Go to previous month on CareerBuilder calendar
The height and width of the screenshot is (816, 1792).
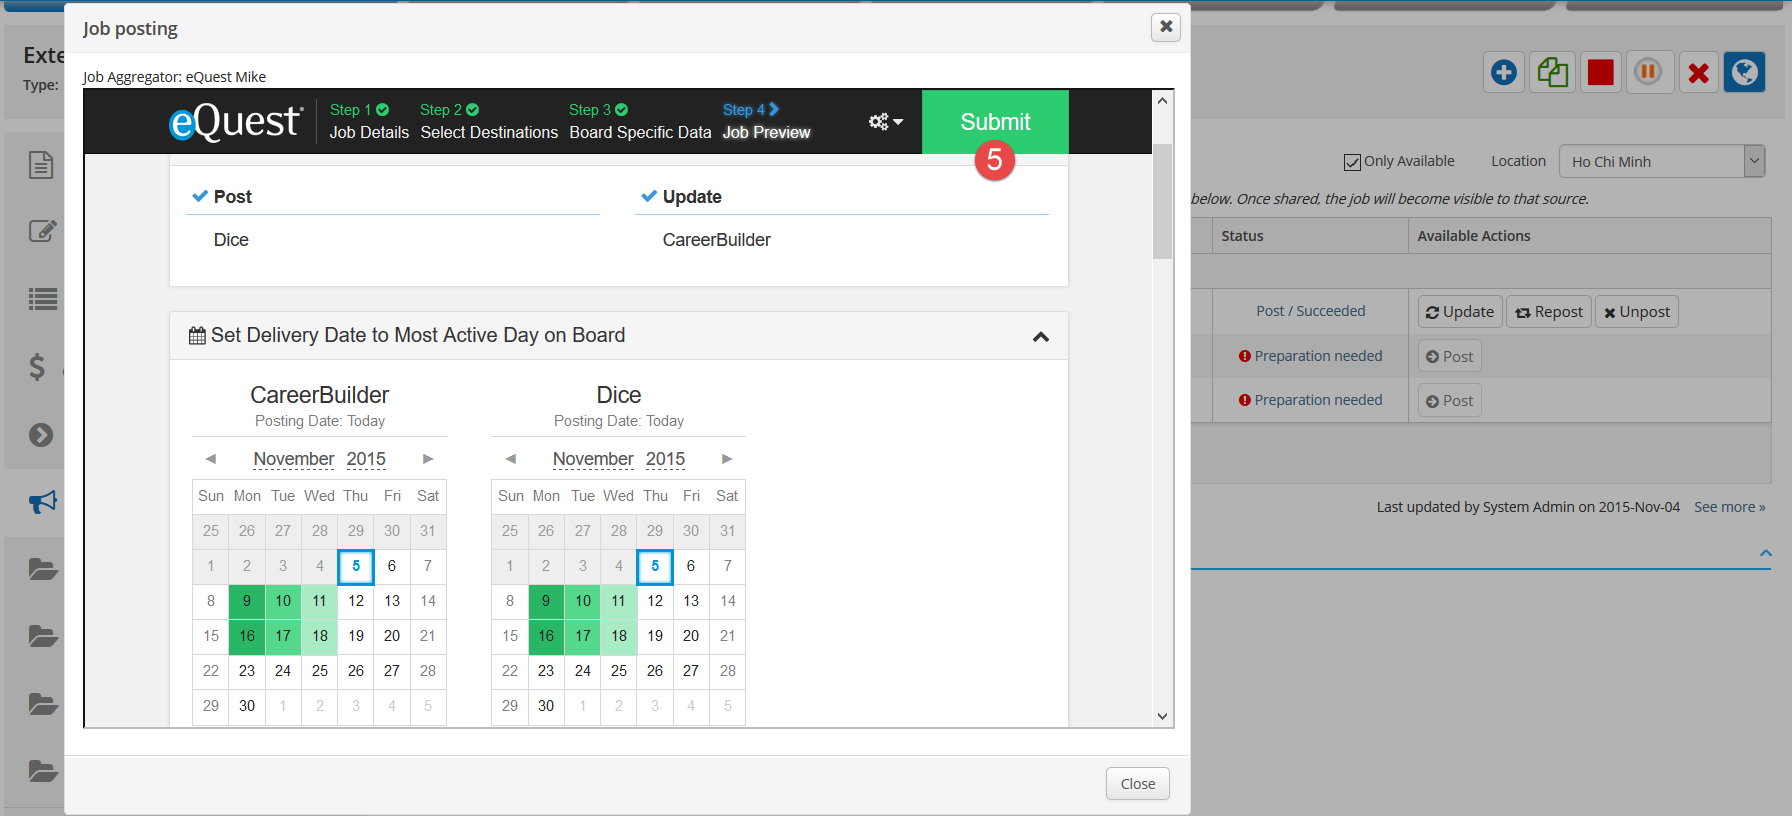(x=210, y=459)
